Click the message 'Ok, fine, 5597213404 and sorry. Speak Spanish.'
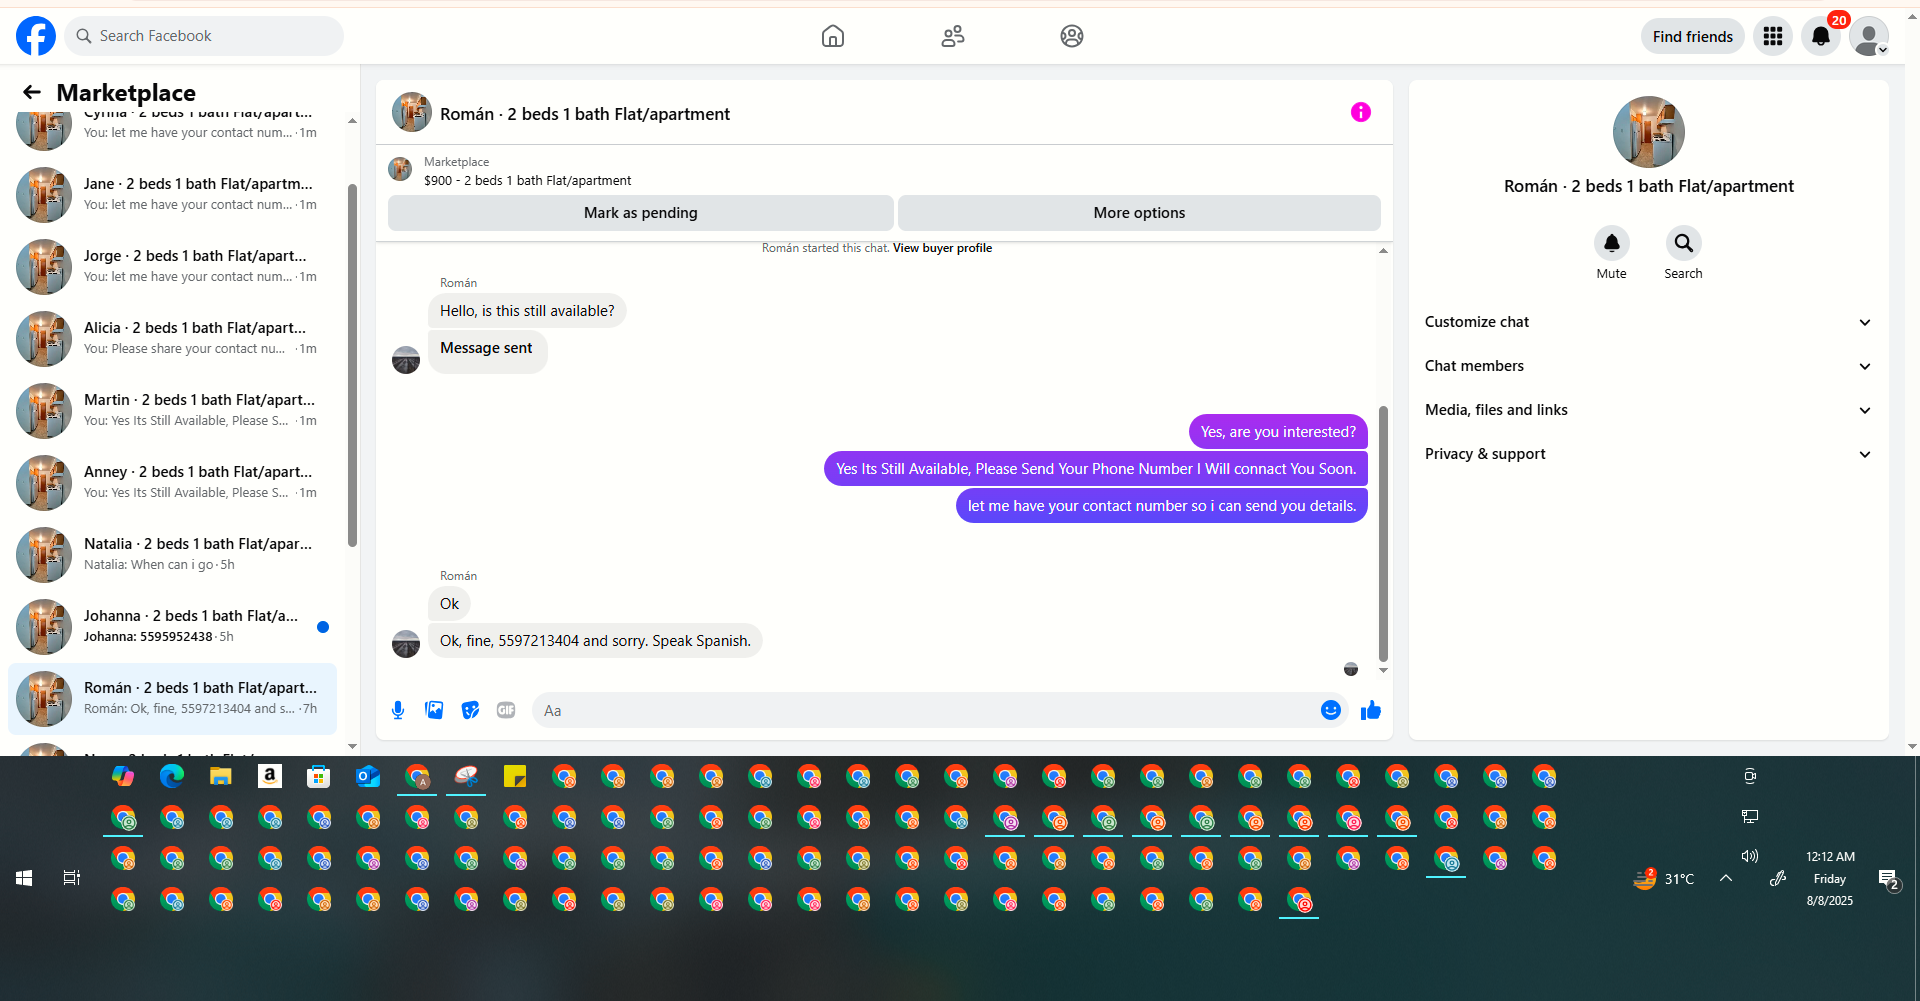Screen dimensions: 1920x1001 pos(595,641)
